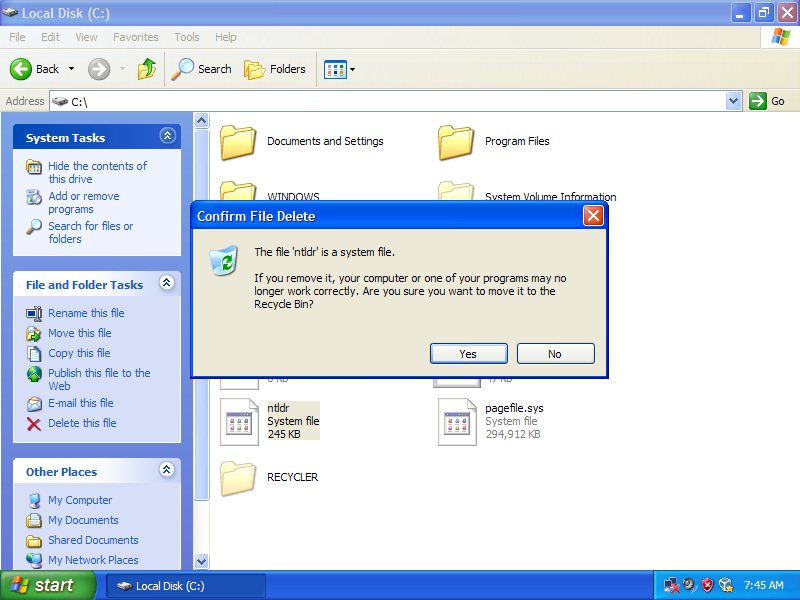Open My Network Places link
This screenshot has height=600, width=800.
[x=93, y=560]
